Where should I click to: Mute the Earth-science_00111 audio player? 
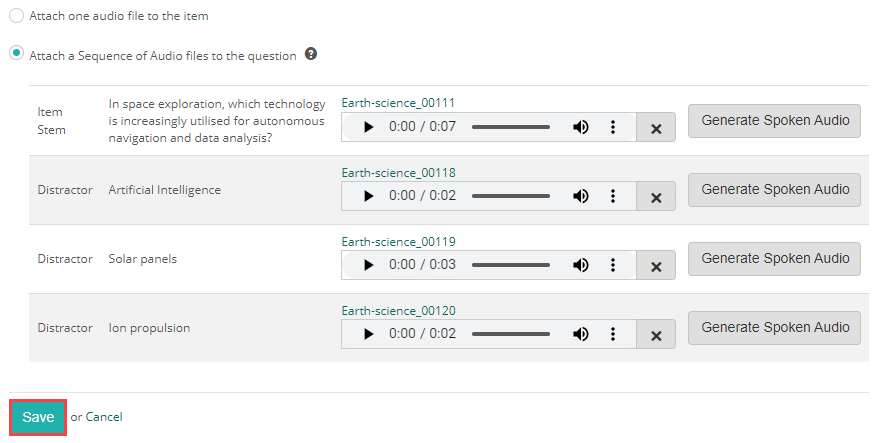581,128
